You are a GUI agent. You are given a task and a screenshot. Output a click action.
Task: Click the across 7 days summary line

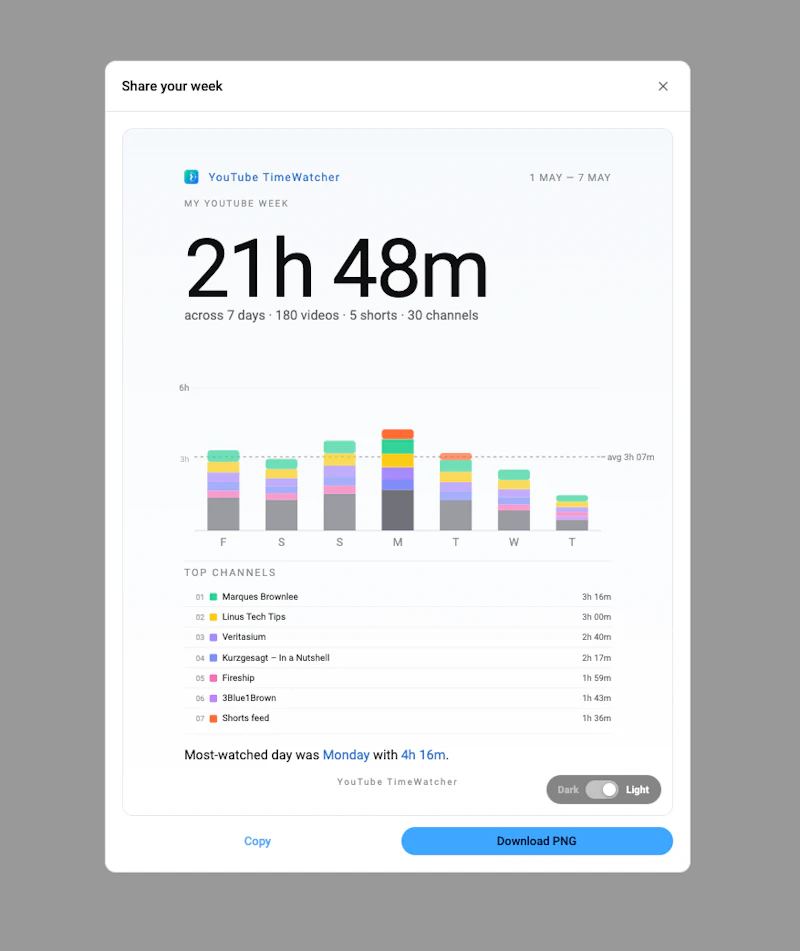coord(331,315)
